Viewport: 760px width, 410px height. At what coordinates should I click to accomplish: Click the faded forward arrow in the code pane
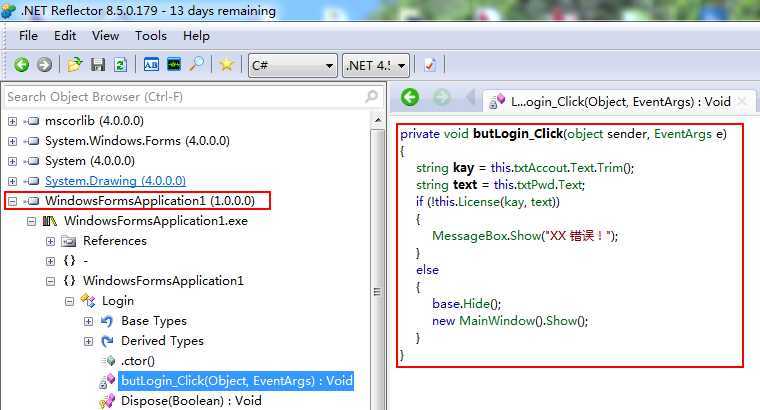click(441, 97)
